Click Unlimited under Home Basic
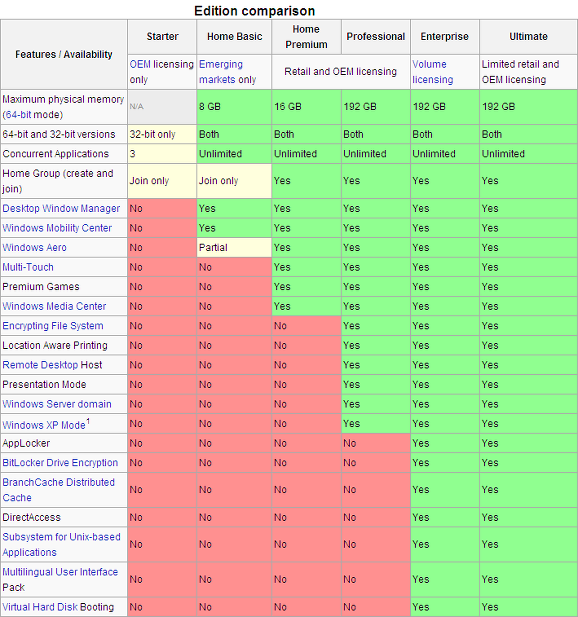 click(x=234, y=154)
